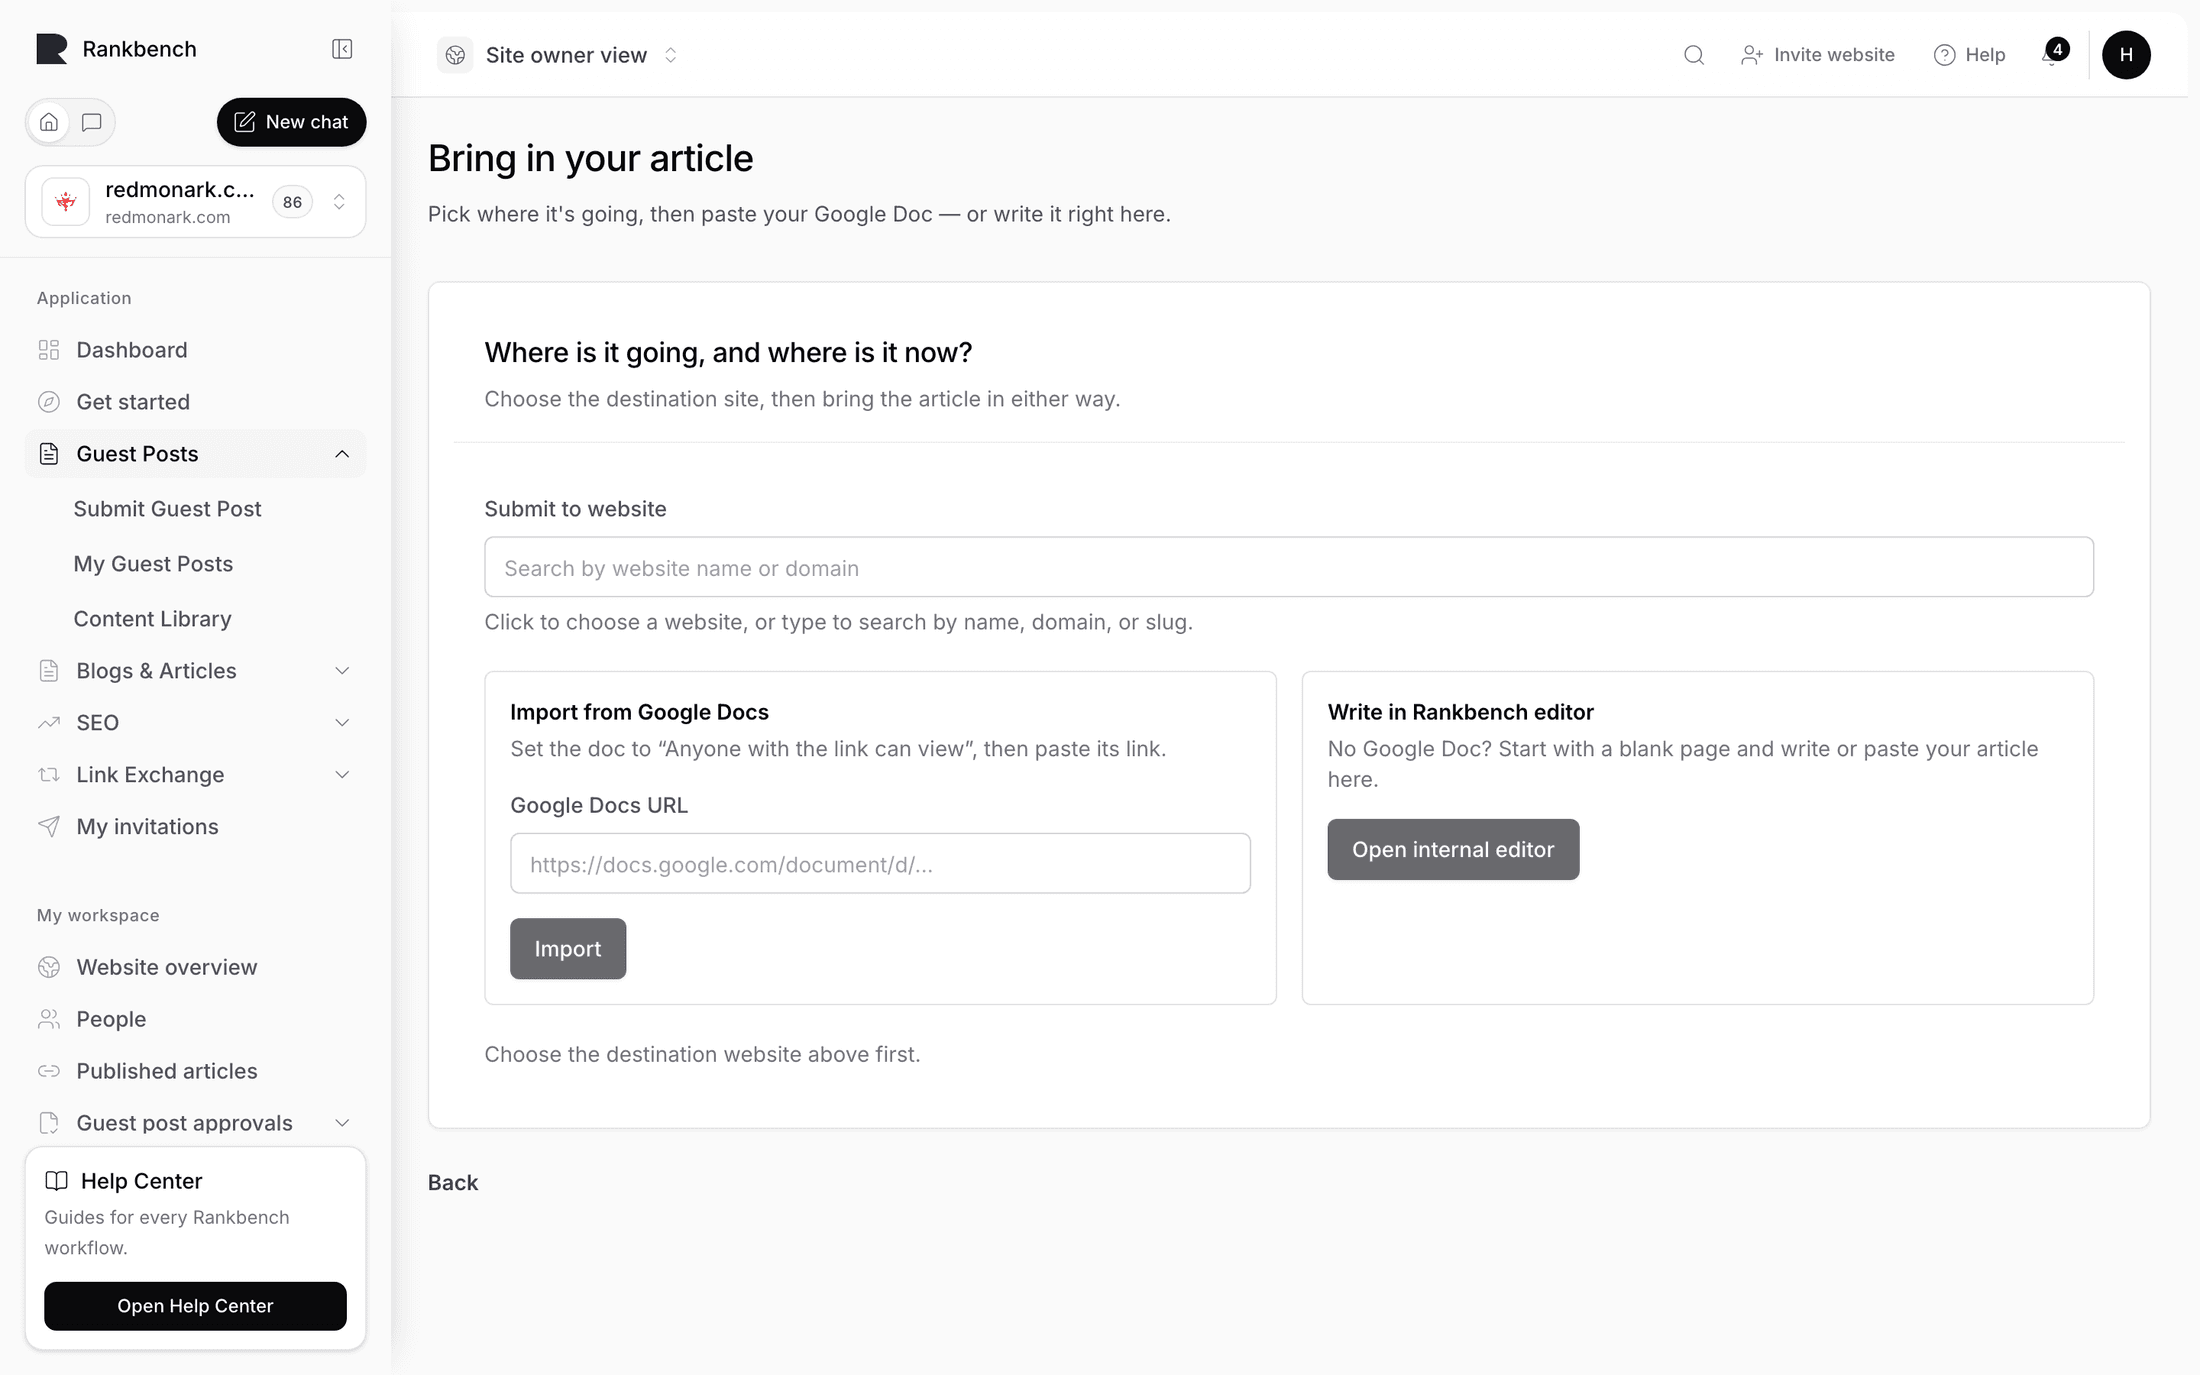Image resolution: width=2200 pixels, height=1375 pixels.
Task: Open the Help link in header
Action: [1969, 55]
